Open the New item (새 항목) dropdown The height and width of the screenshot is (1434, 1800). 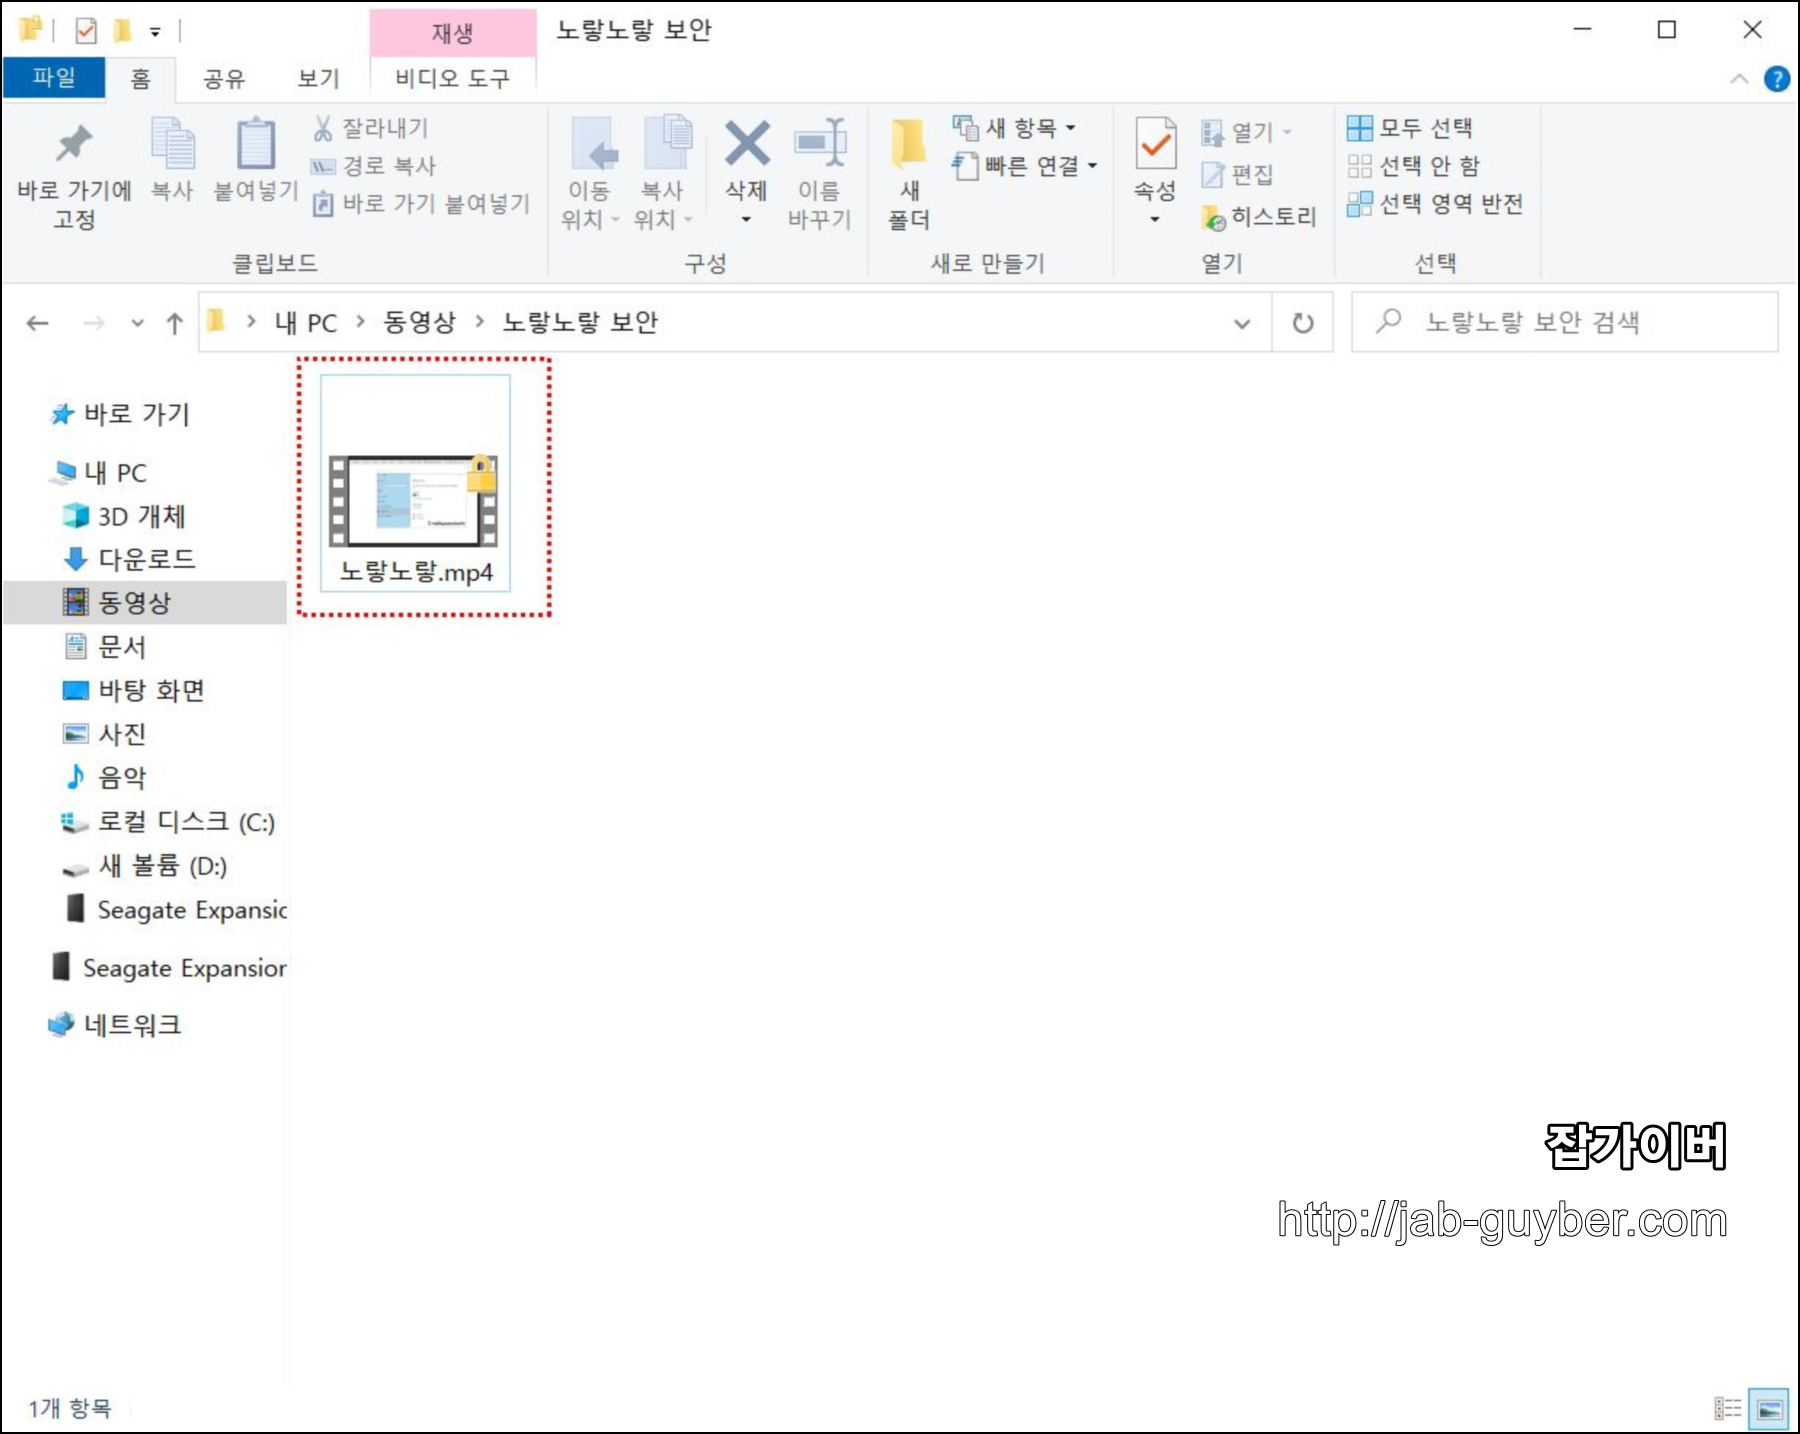pyautogui.click(x=1015, y=128)
